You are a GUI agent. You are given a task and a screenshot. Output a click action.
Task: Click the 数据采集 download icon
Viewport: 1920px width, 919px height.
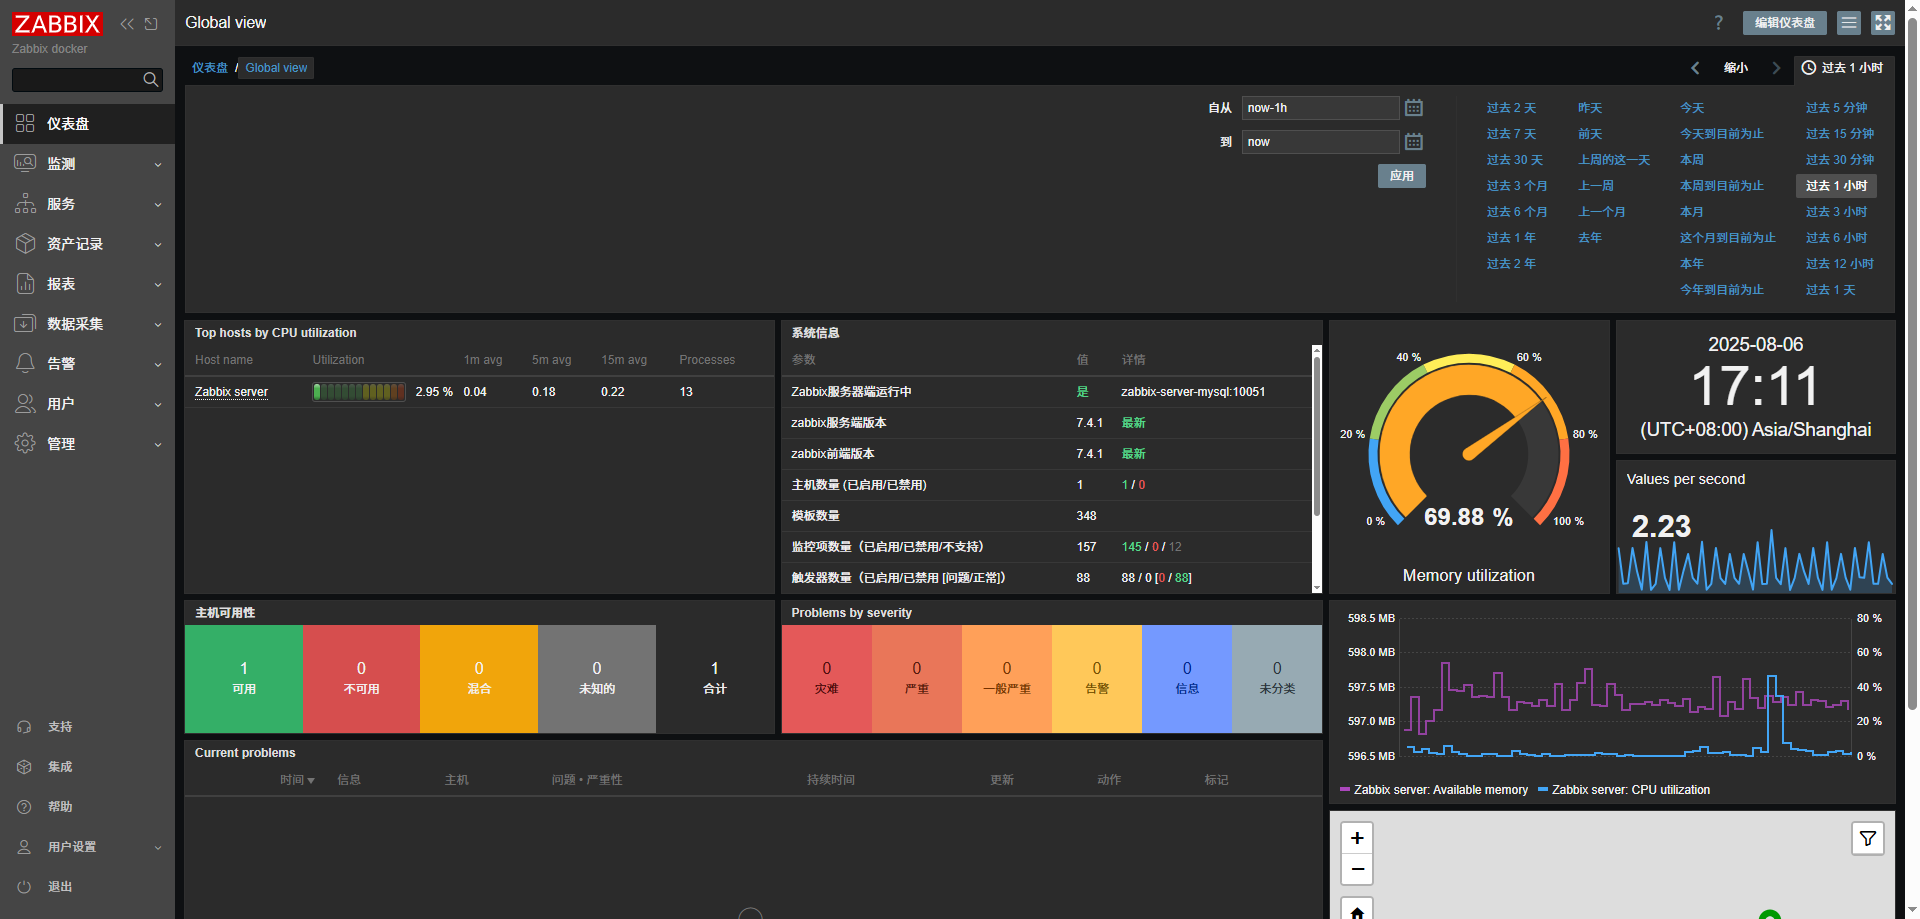click(25, 323)
